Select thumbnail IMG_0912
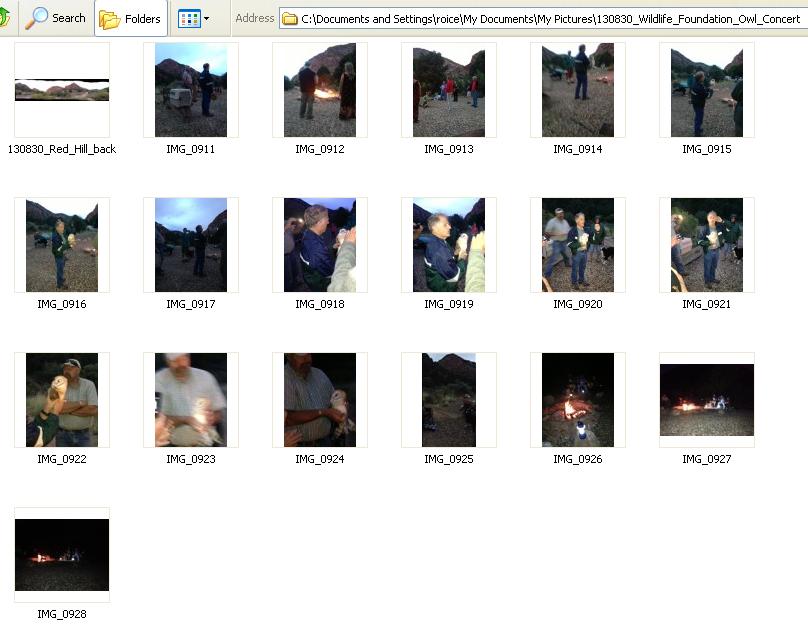The height and width of the screenshot is (638, 808). pos(320,90)
